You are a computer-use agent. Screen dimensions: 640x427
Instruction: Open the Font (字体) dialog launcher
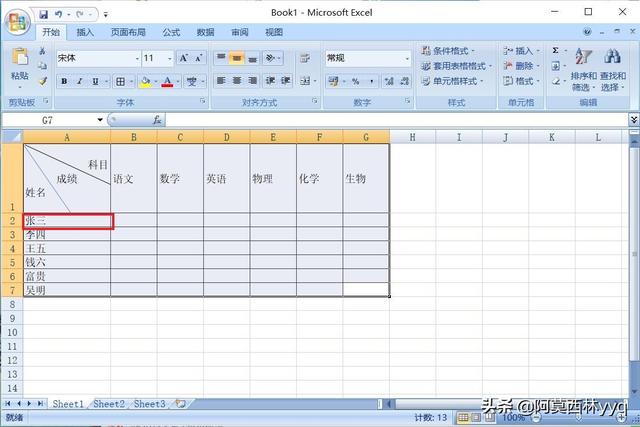pos(202,100)
